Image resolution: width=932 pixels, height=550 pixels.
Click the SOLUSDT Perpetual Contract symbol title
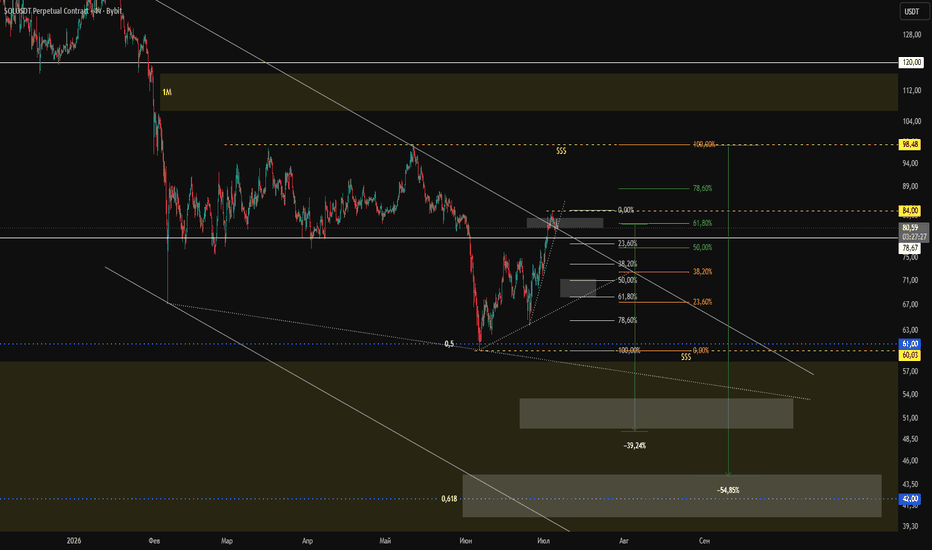tap(63, 11)
